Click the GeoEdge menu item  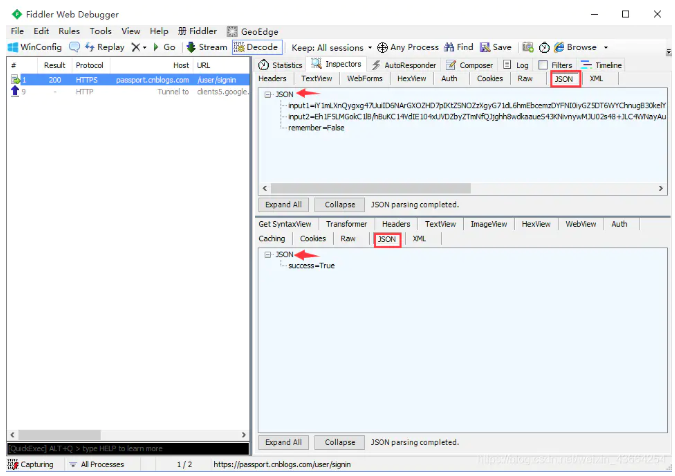pyautogui.click(x=253, y=31)
